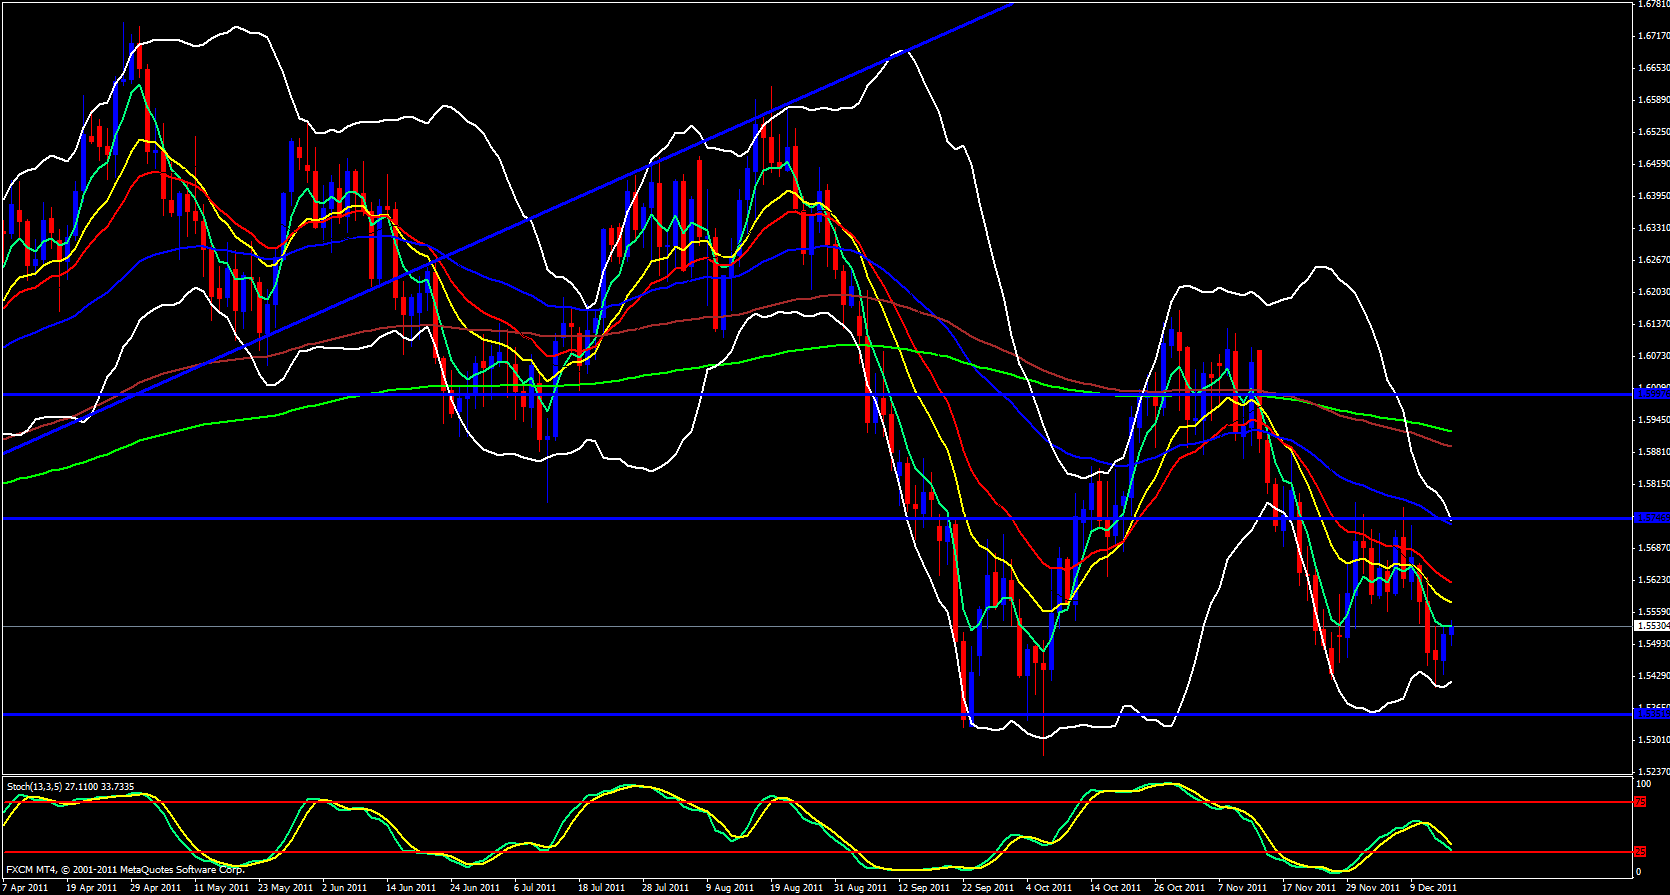Screen dimensions: 1670x895
Task: Click the 9 Dec 2011 date label
Action: (1433, 887)
